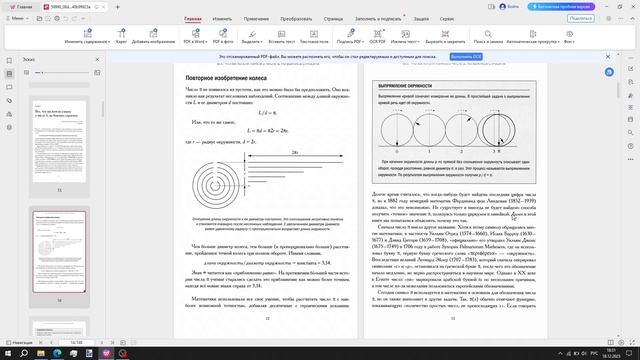
Task: Open a new tab with plus button
Action: tap(118, 7)
